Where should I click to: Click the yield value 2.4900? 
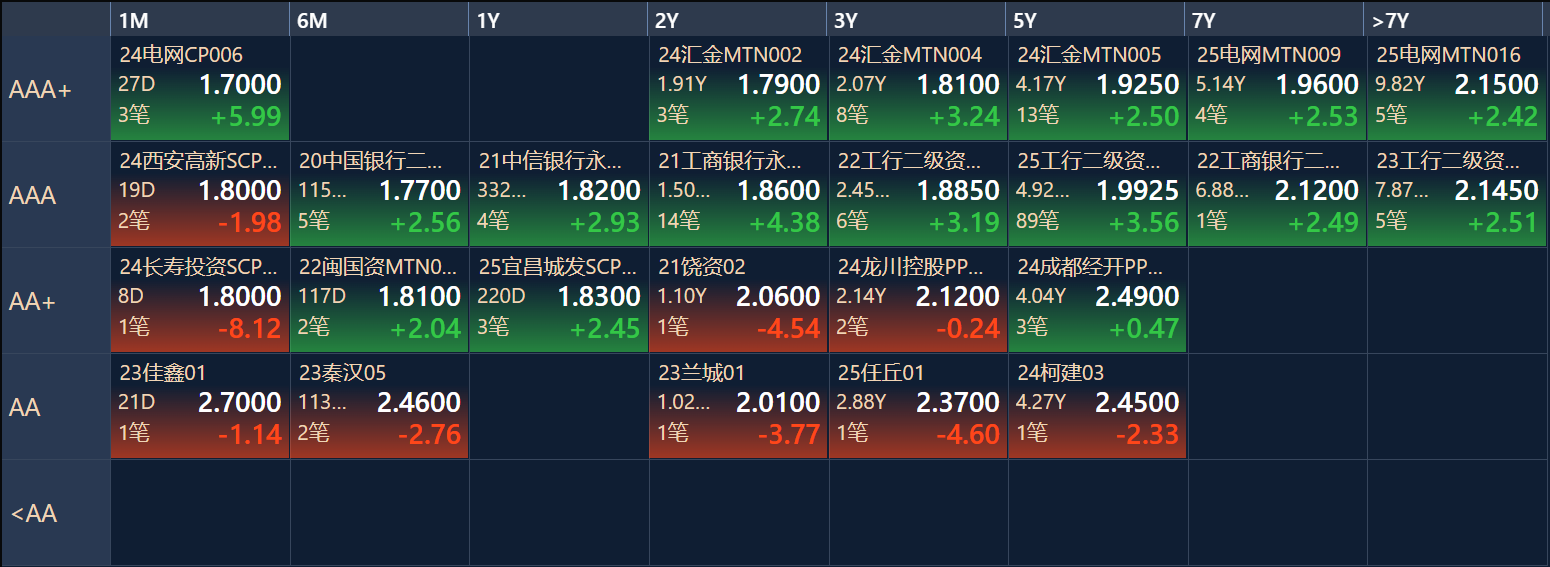coord(1138,296)
